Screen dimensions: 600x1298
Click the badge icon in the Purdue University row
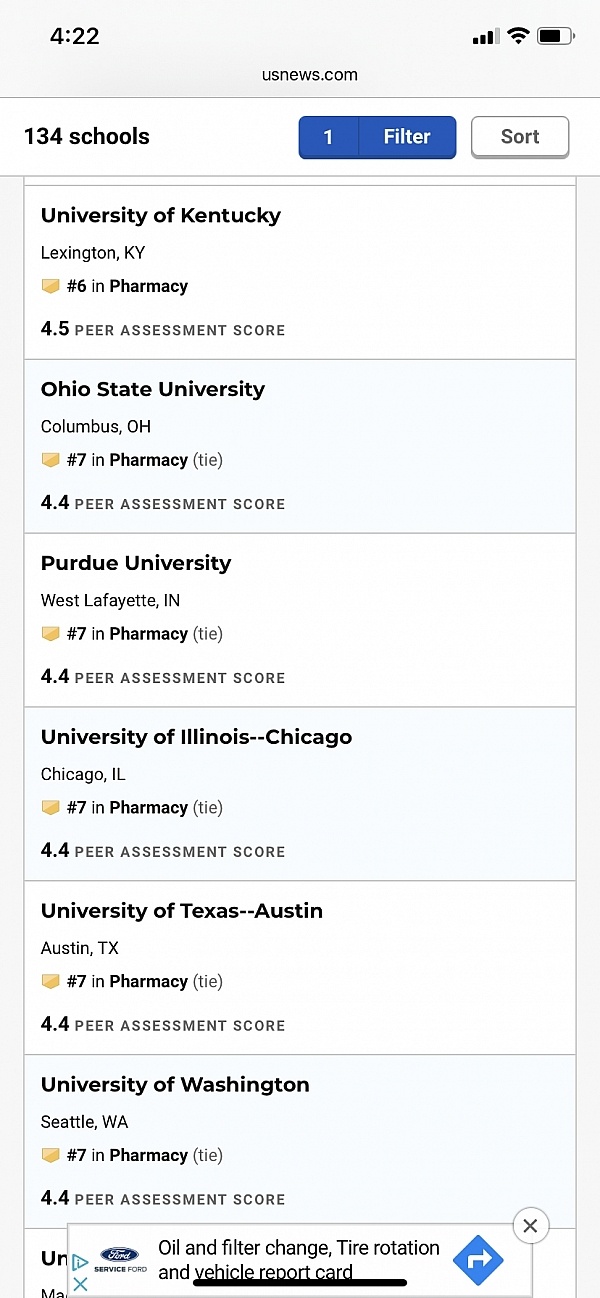point(50,634)
